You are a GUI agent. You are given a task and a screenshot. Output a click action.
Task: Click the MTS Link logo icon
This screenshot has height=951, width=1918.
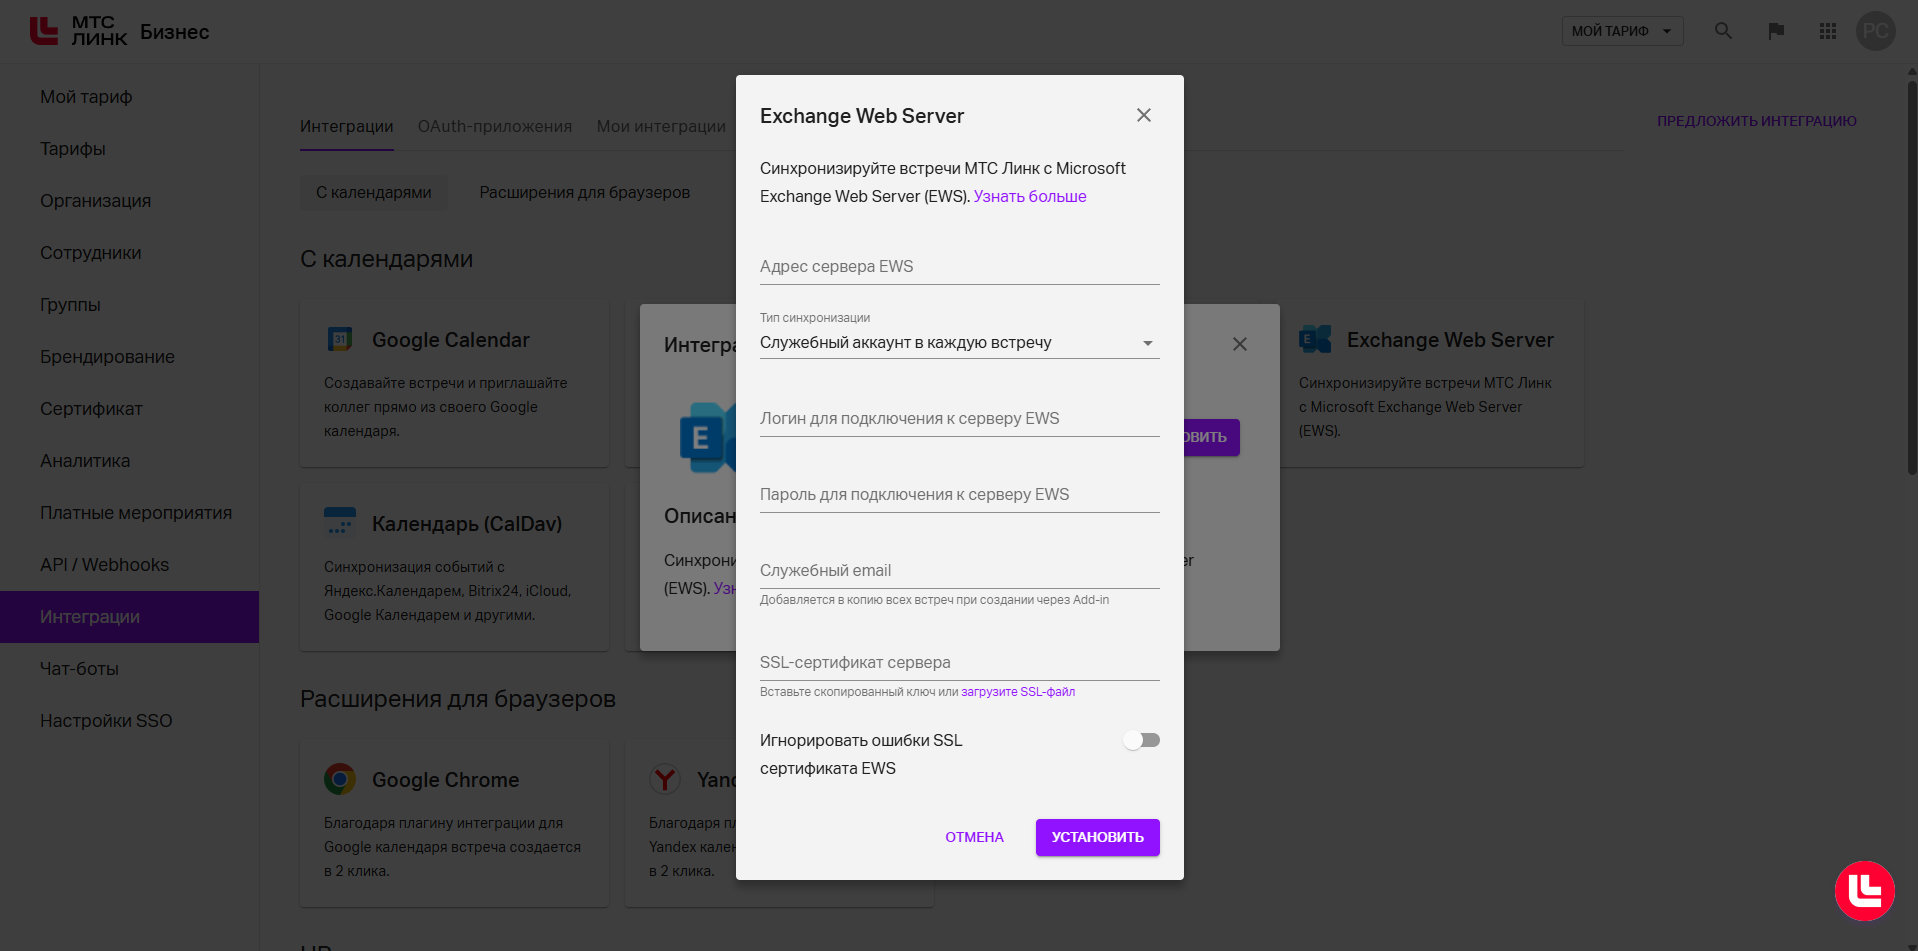[44, 31]
